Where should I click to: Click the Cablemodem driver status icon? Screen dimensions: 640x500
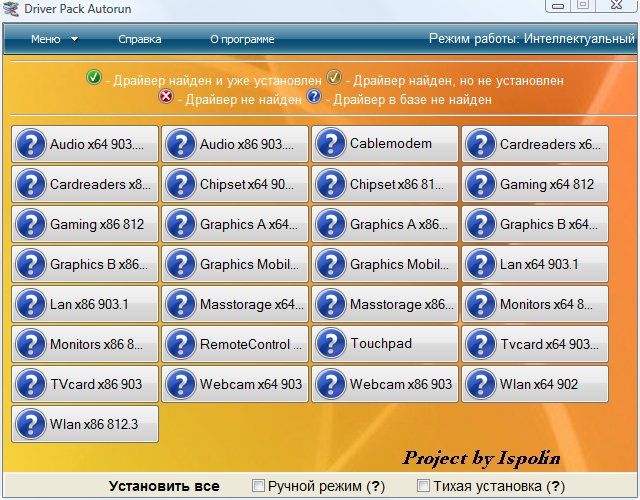point(330,145)
